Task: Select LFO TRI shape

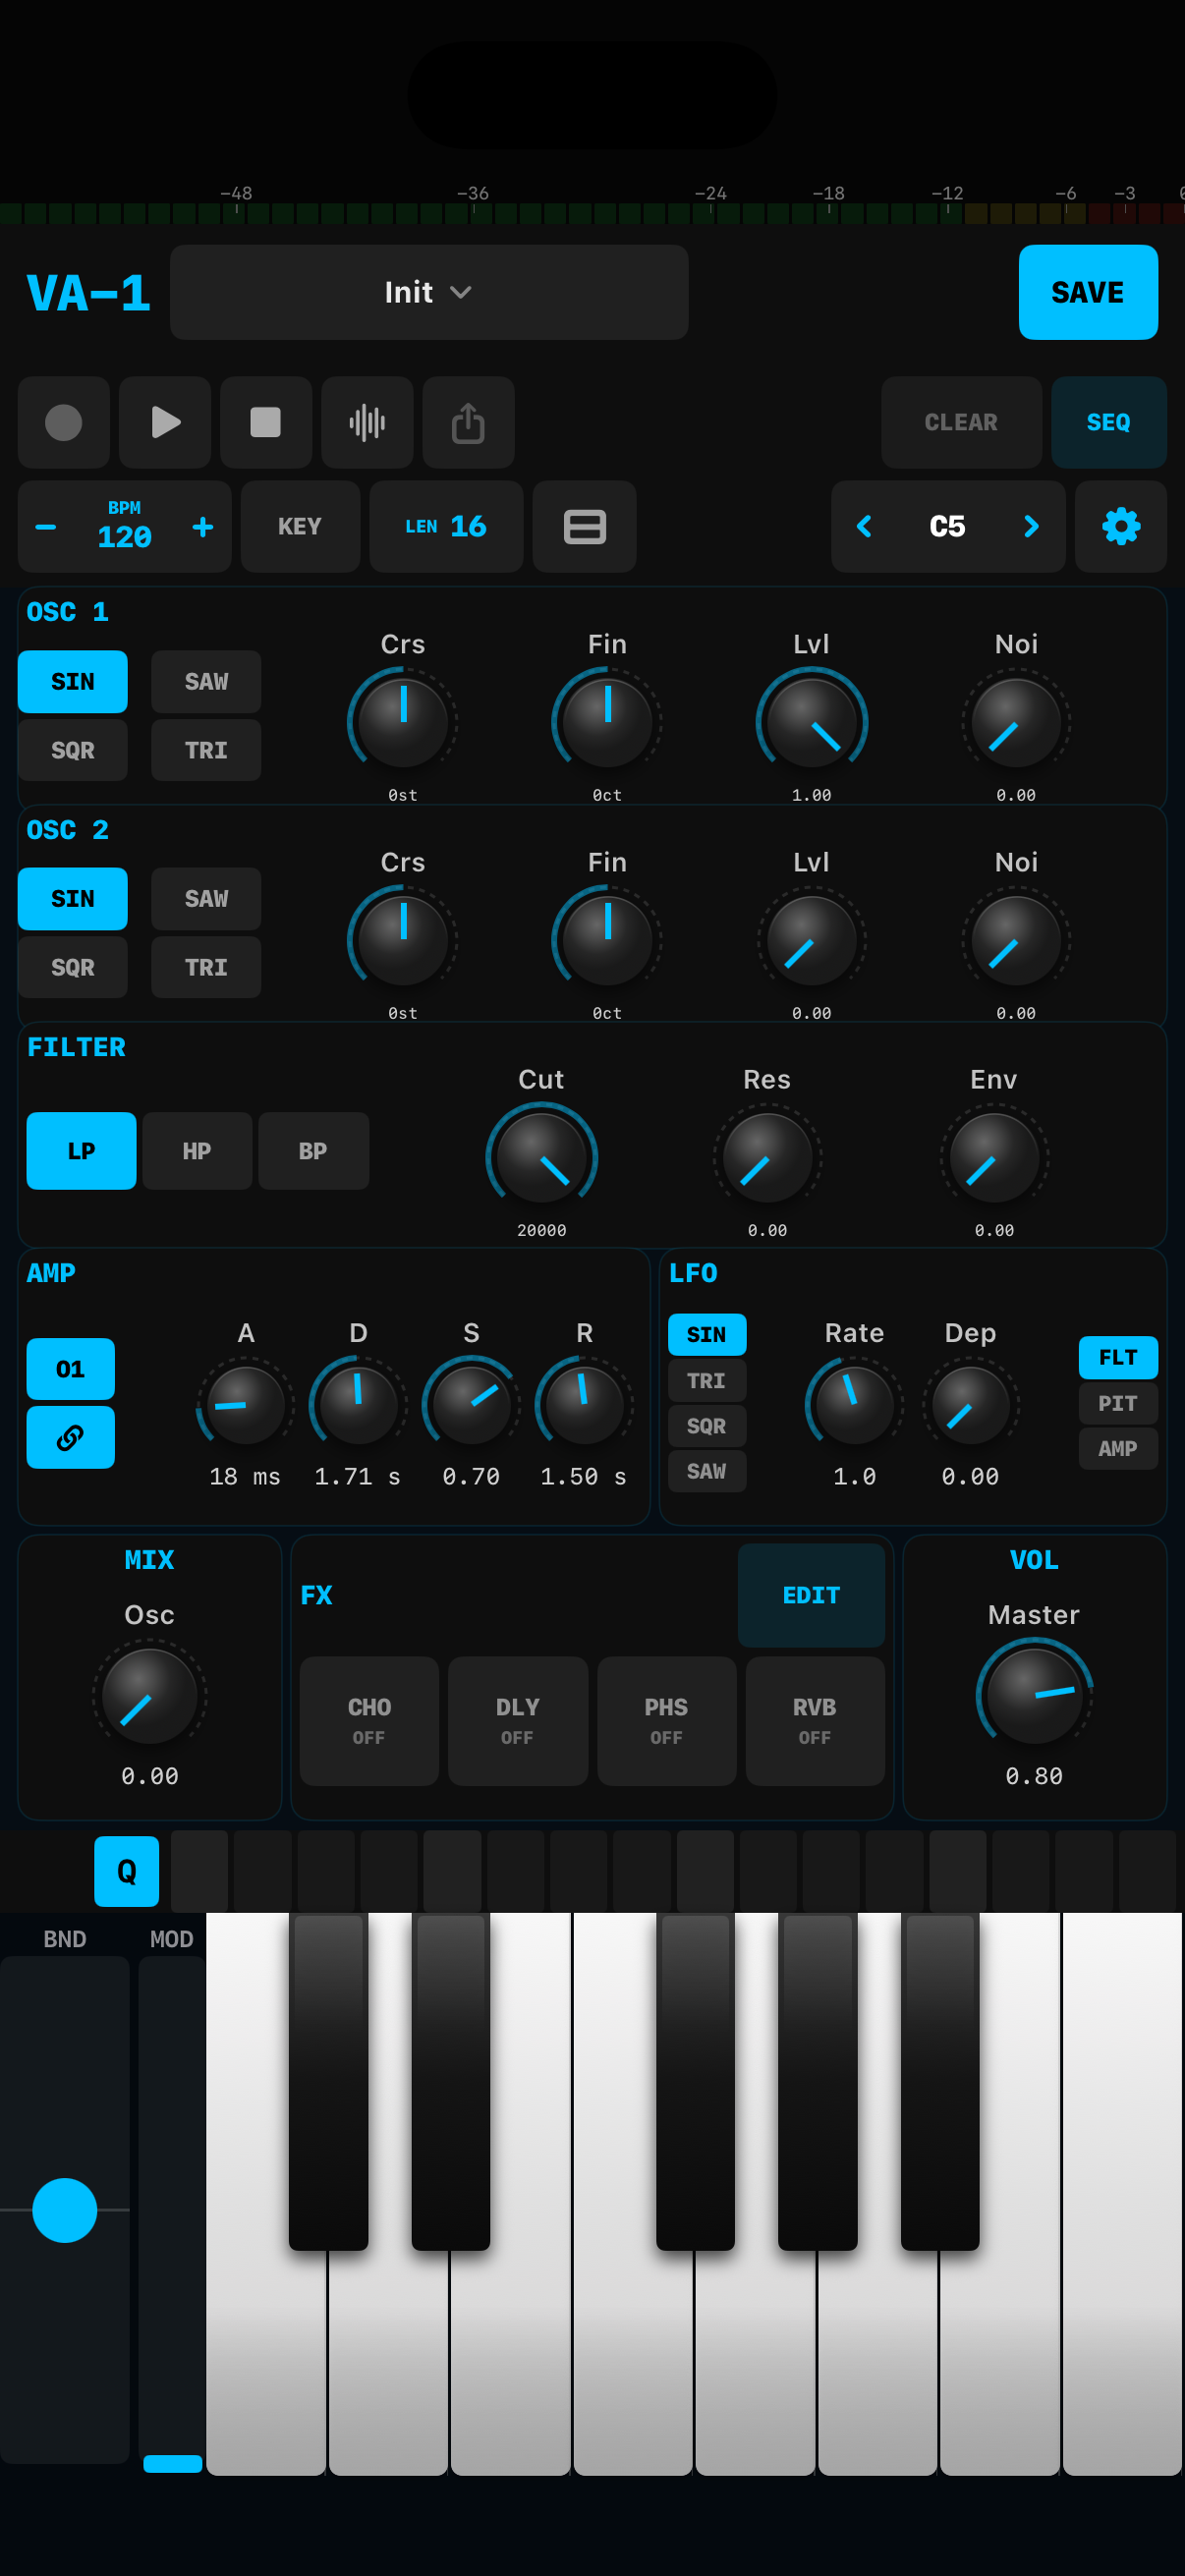Action: (707, 1380)
